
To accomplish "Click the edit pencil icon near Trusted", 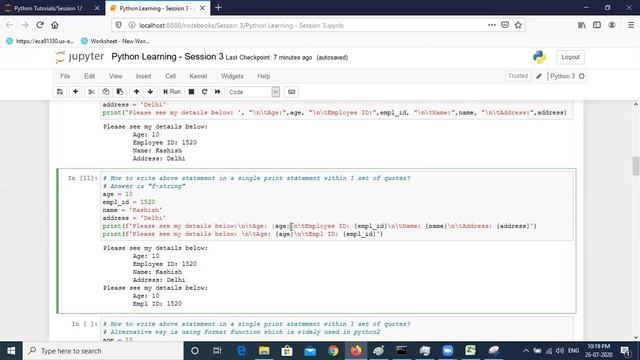I will pyautogui.click(x=539, y=76).
